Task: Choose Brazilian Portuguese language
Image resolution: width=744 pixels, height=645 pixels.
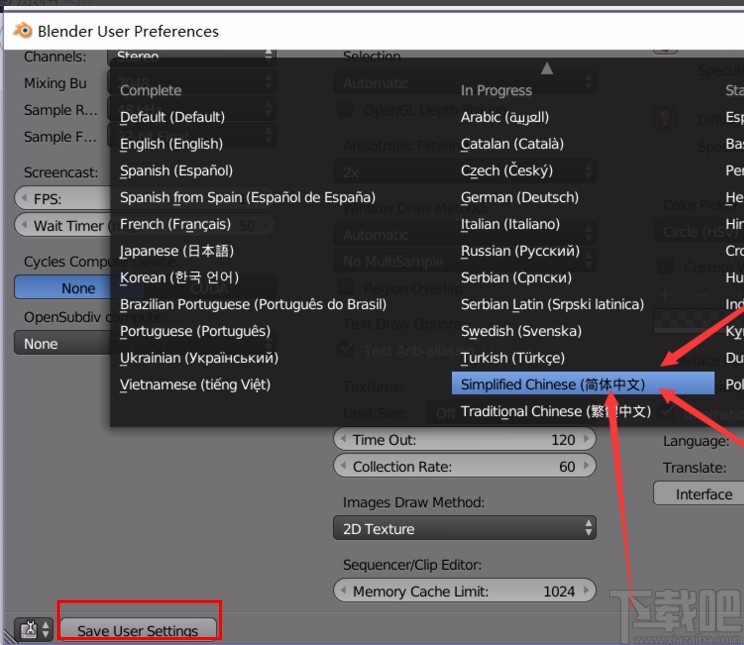Action: (253, 304)
